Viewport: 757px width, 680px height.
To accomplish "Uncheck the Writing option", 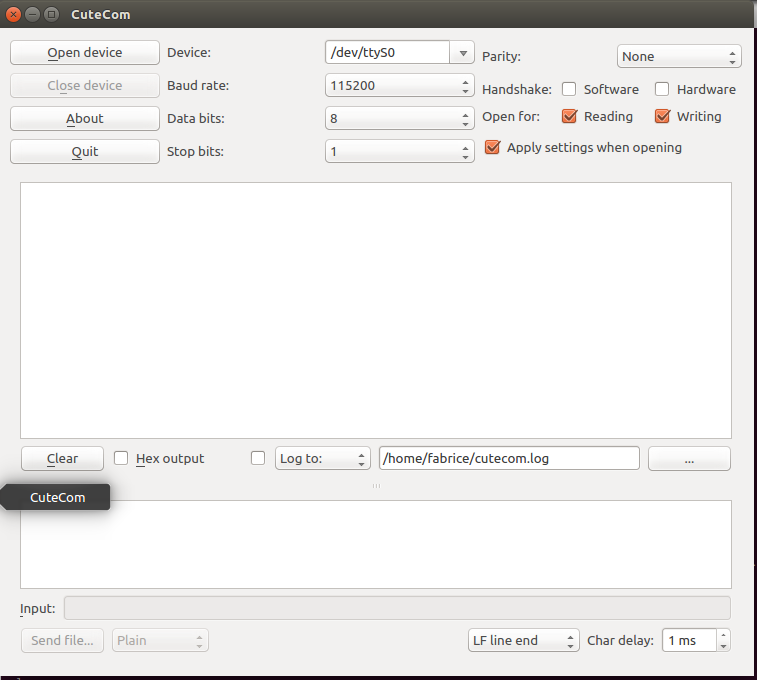I will pos(662,116).
